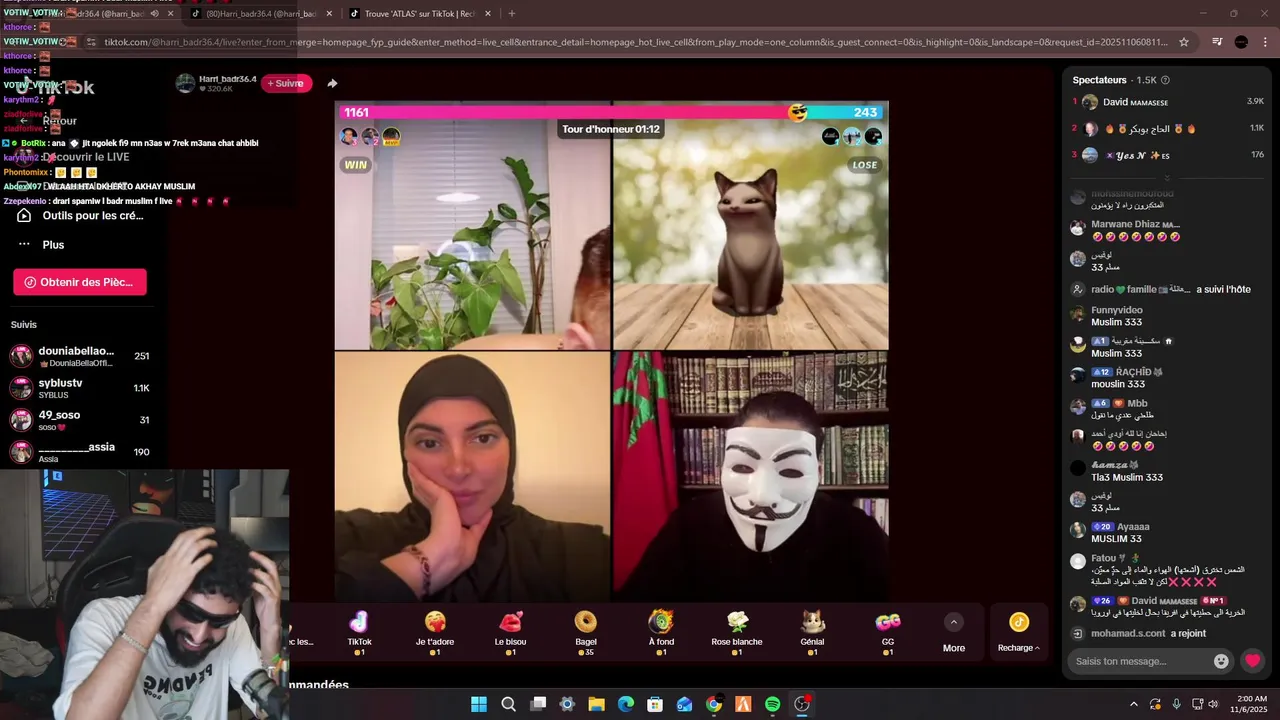Open the emoji picker in chat box
Image resolution: width=1280 pixels, height=720 pixels.
[1221, 661]
